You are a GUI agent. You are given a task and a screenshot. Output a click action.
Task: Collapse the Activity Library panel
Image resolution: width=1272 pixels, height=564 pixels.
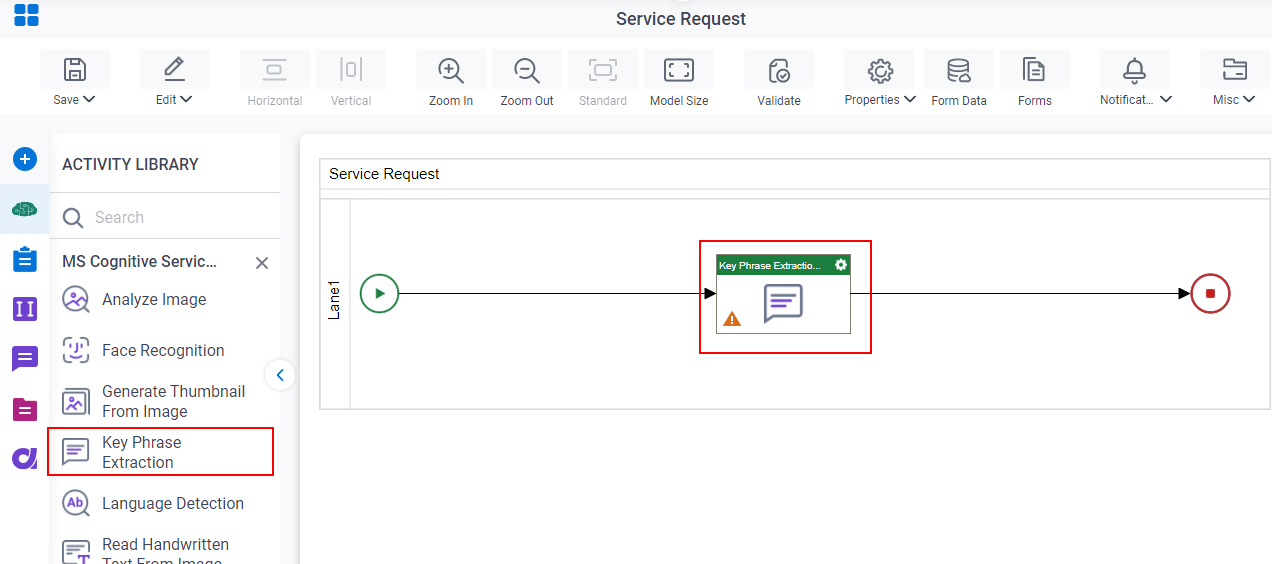click(x=280, y=375)
